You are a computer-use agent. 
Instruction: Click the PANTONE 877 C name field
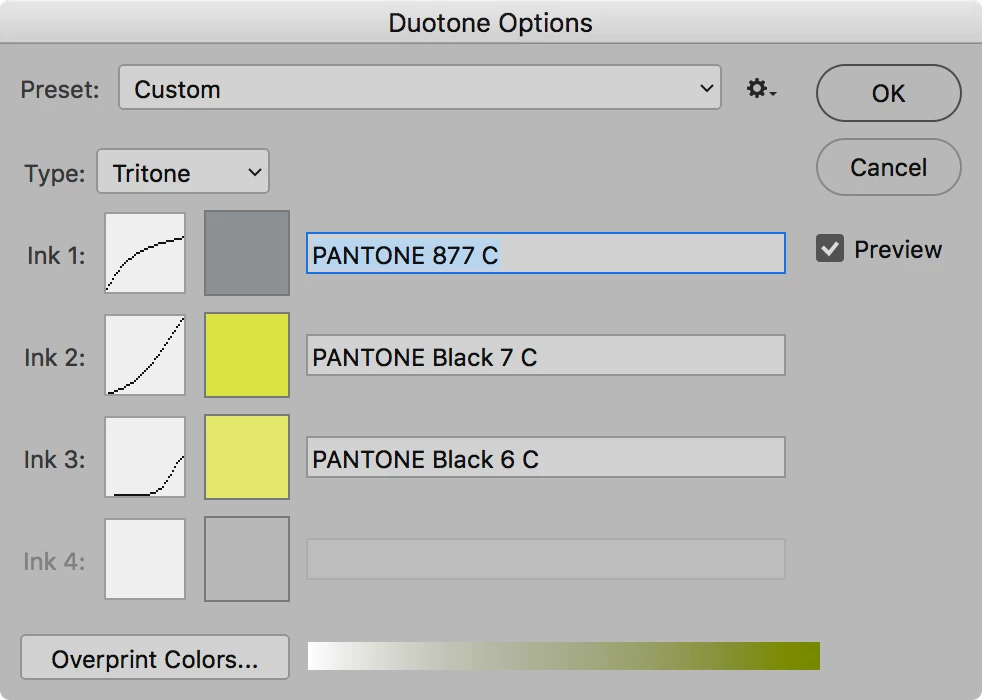(x=545, y=254)
